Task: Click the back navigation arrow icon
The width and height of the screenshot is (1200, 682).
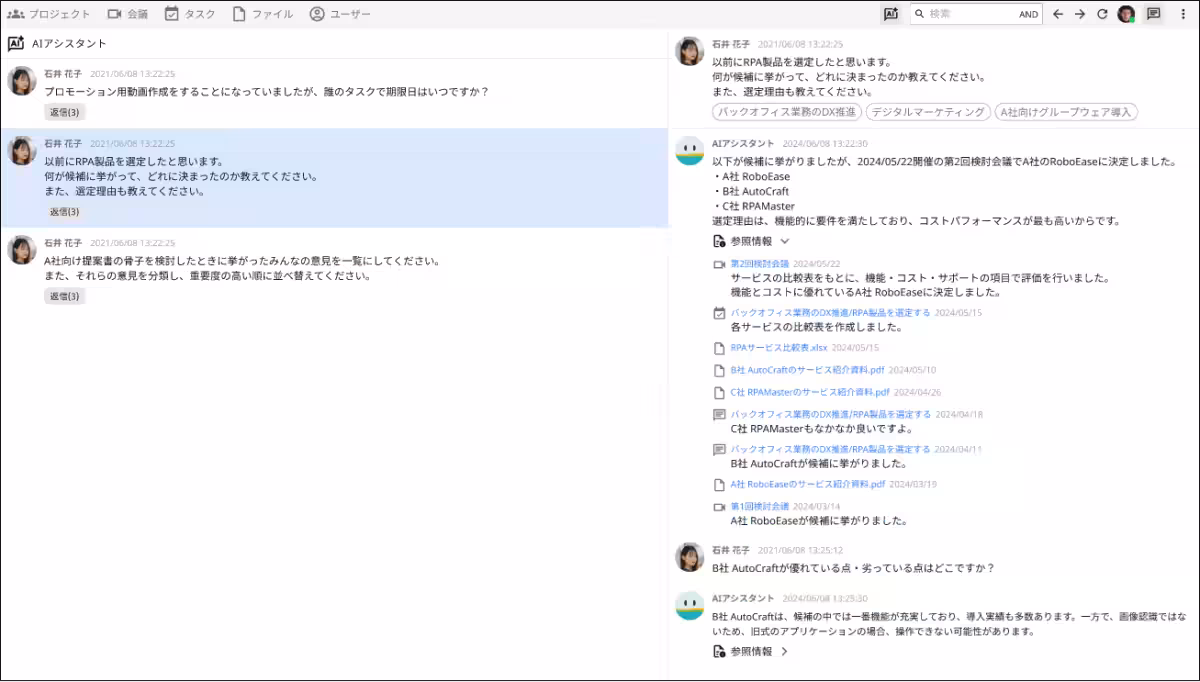Action: [x=1058, y=14]
